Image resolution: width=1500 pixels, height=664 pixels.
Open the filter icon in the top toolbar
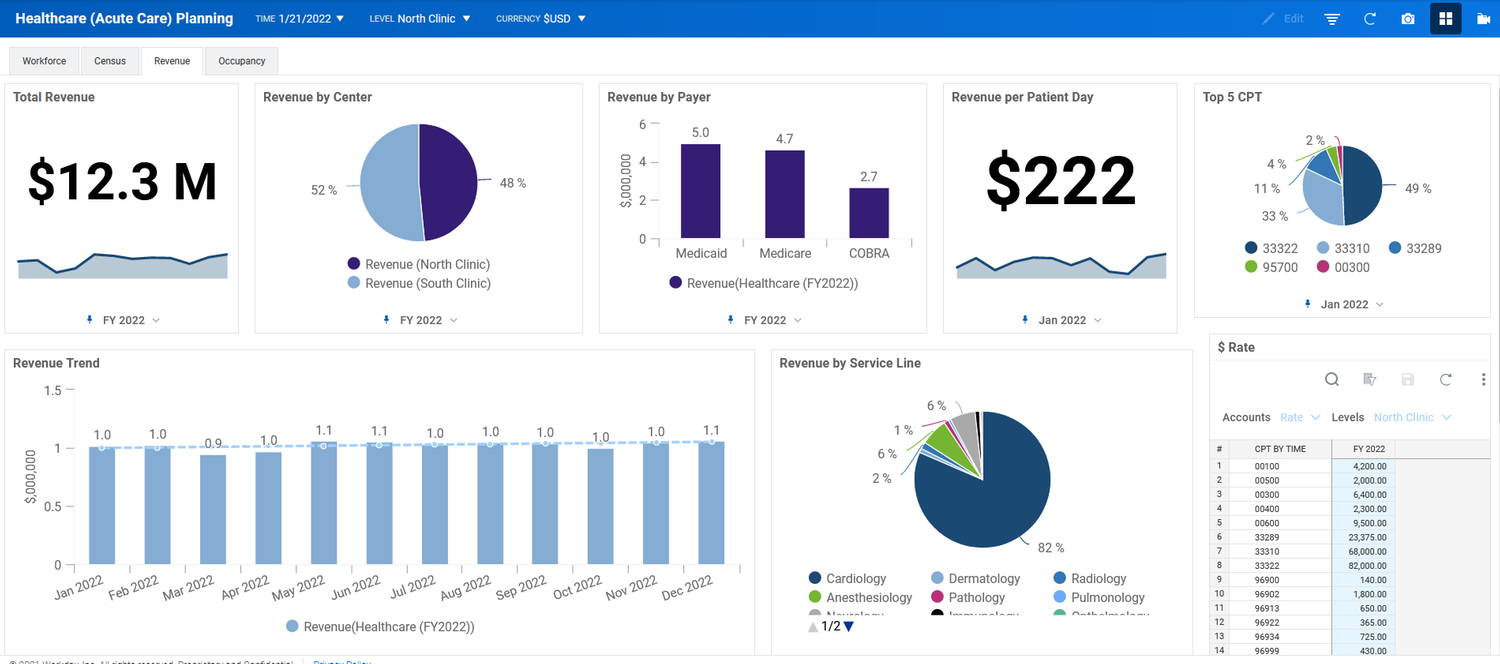click(x=1331, y=18)
